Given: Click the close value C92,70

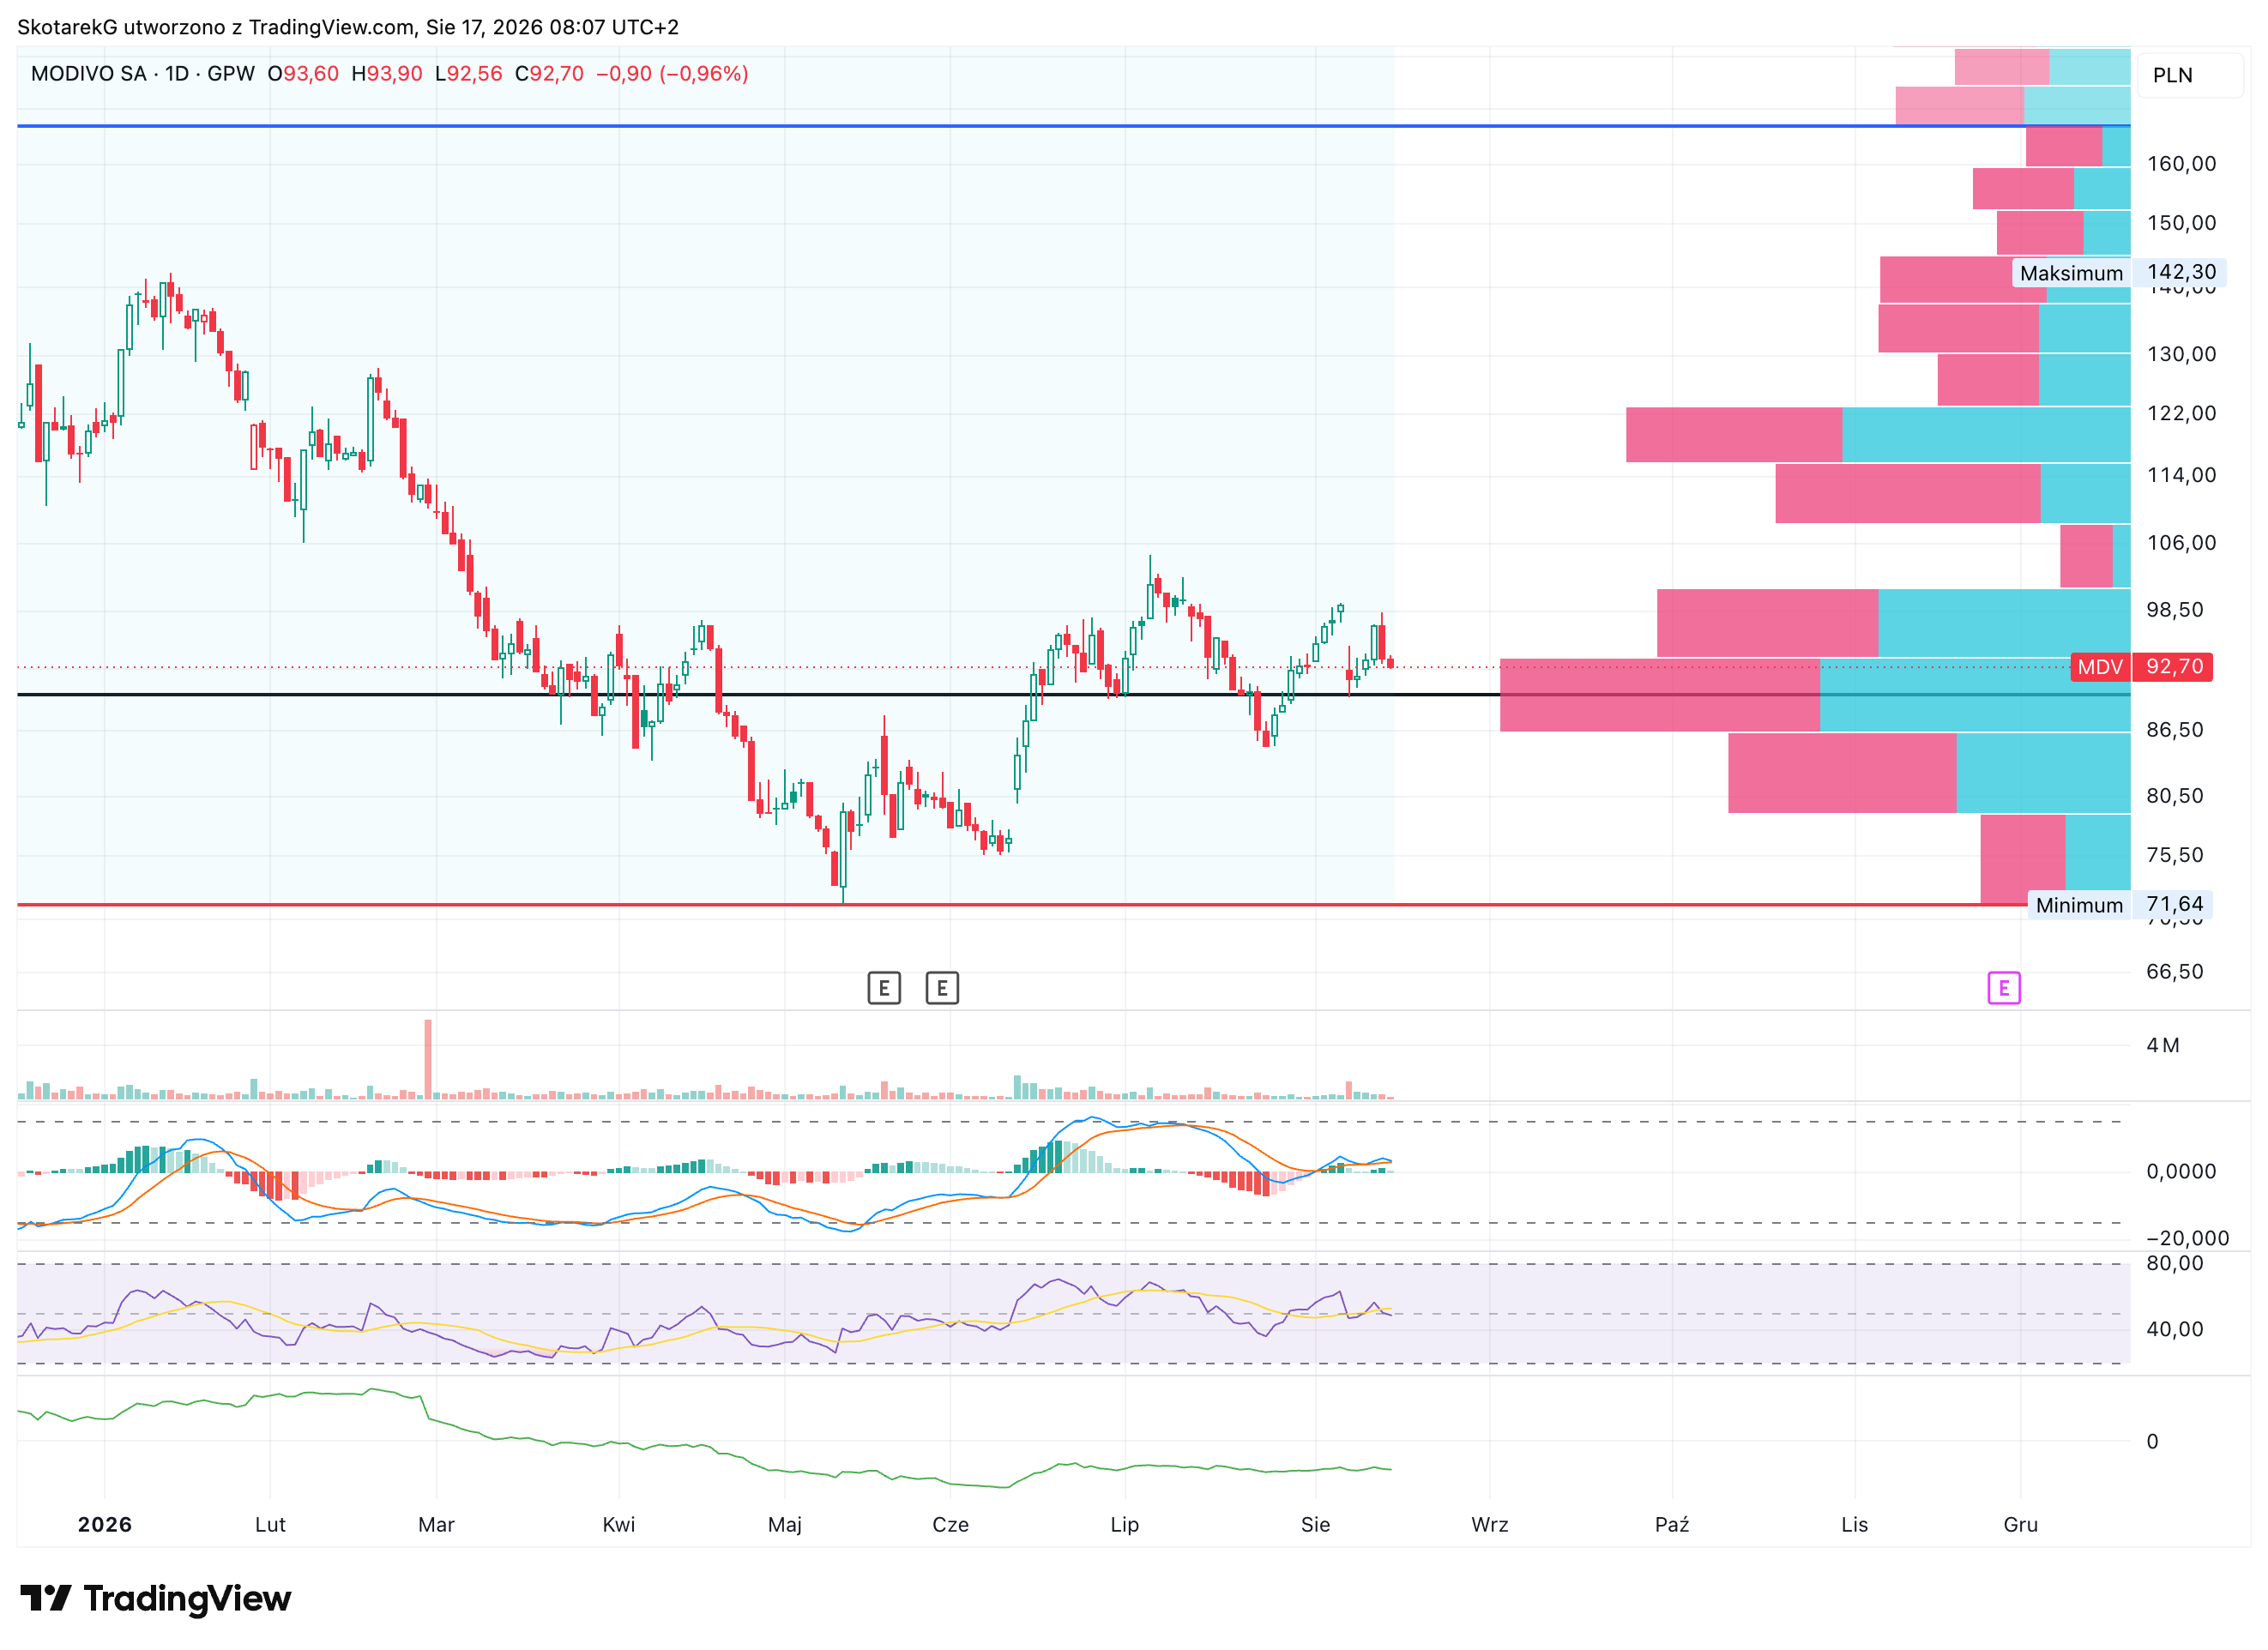Looking at the screenshot, I should coord(549,73).
